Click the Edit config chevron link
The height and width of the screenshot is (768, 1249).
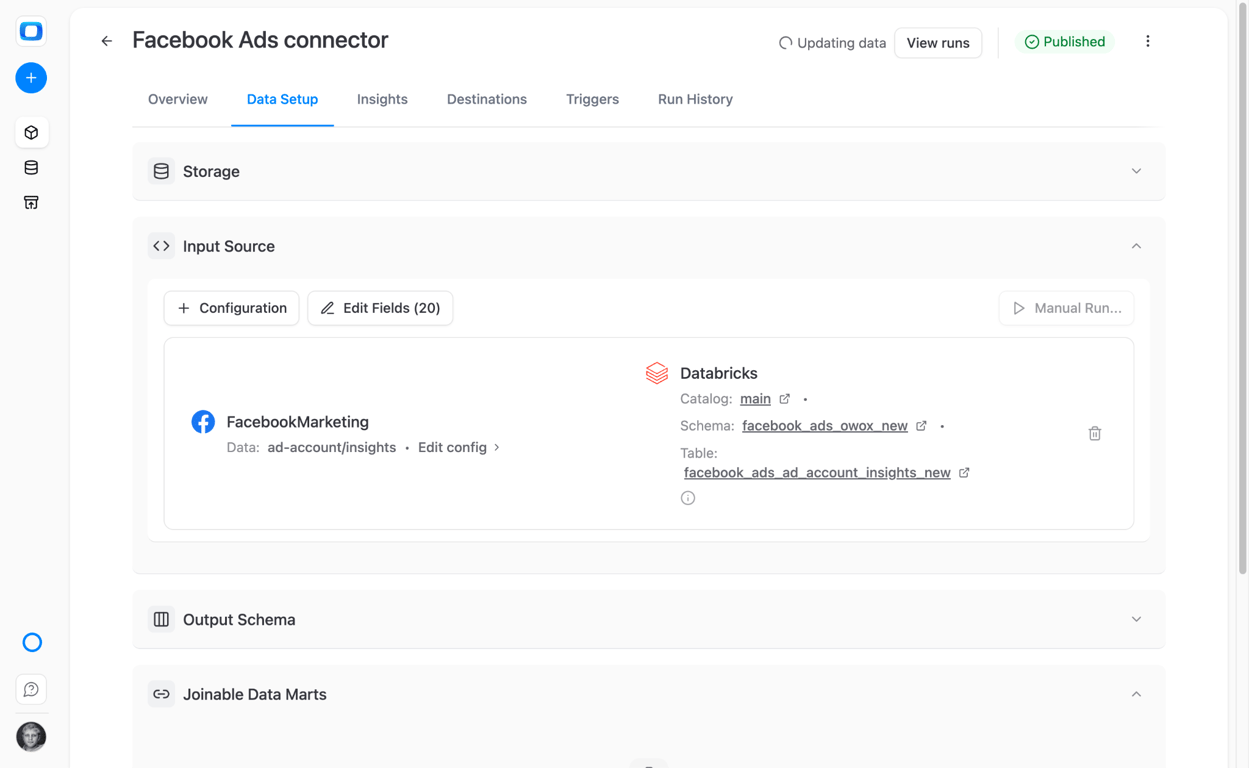(459, 447)
